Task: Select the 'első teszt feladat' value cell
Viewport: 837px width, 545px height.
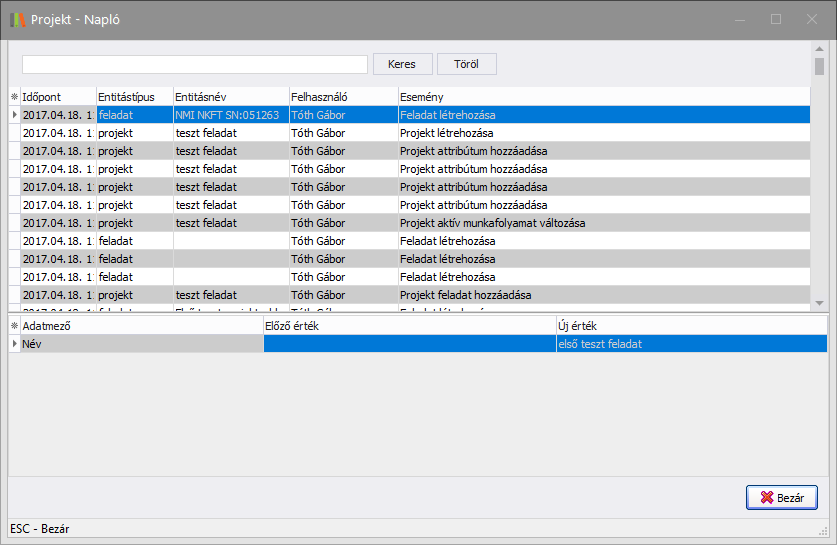Action: coord(690,344)
